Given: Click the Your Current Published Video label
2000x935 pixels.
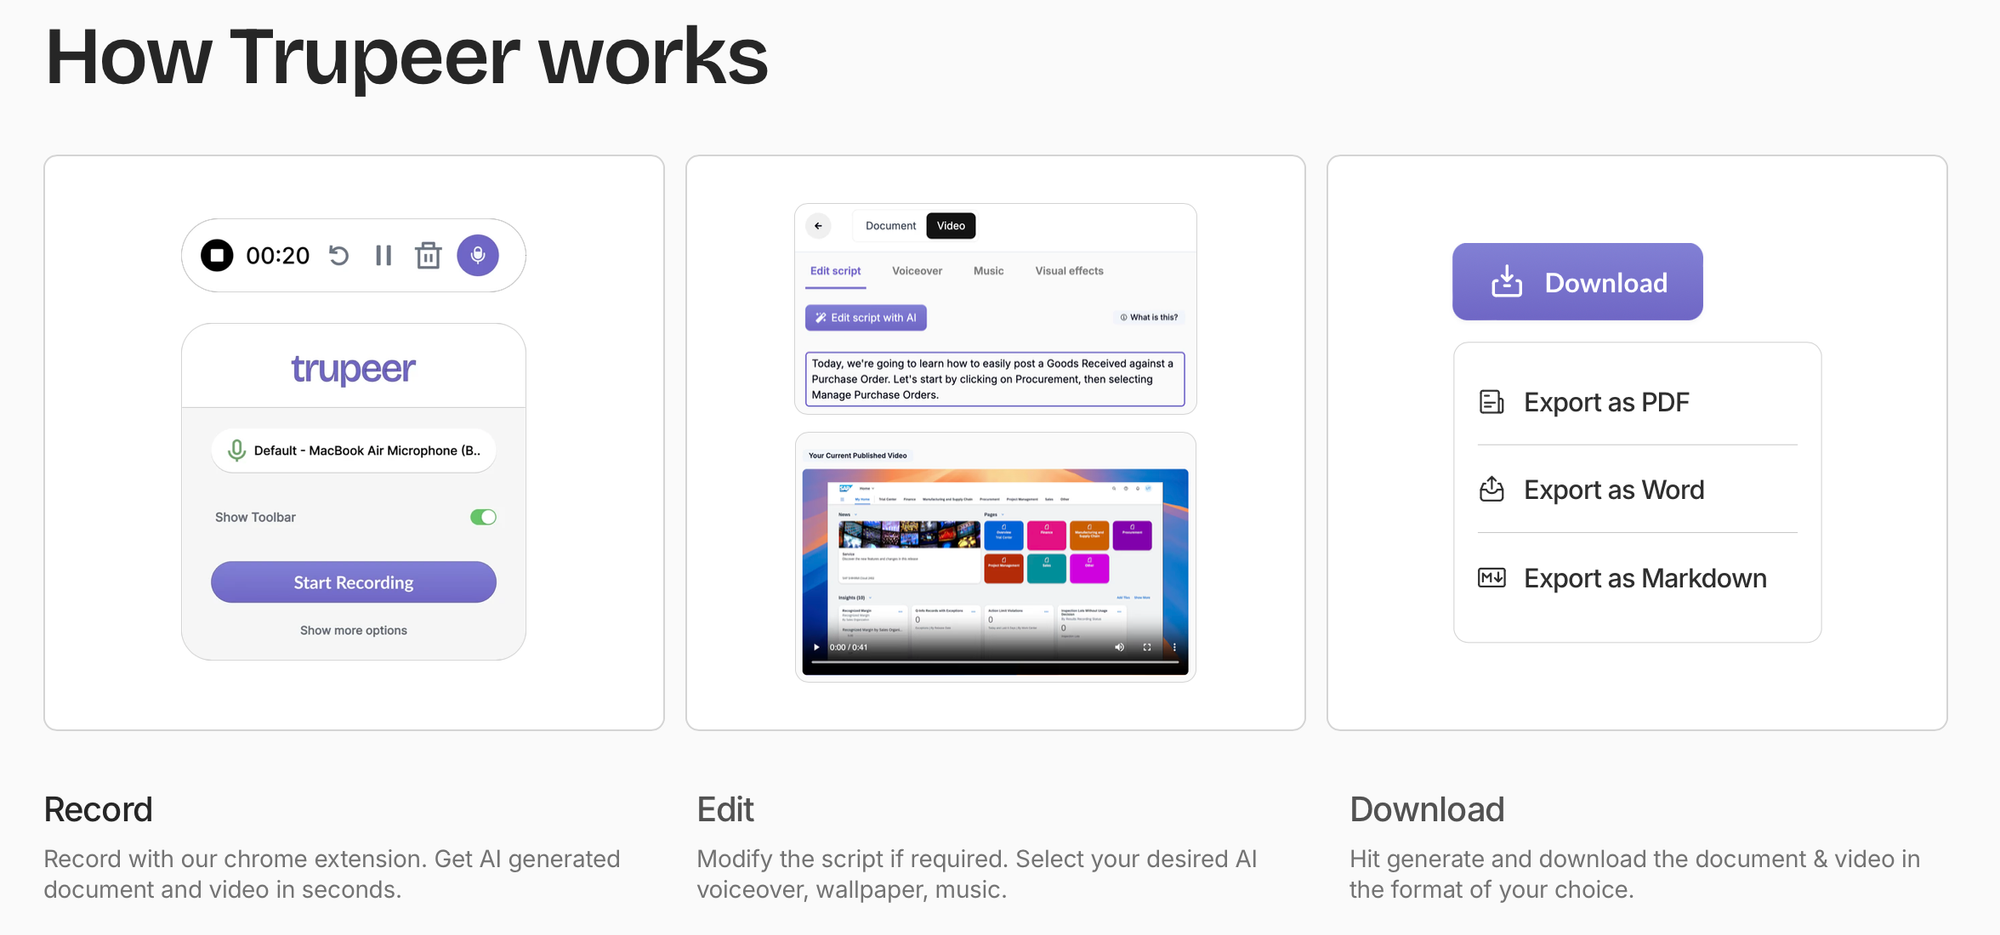Looking at the screenshot, I should coord(857,455).
